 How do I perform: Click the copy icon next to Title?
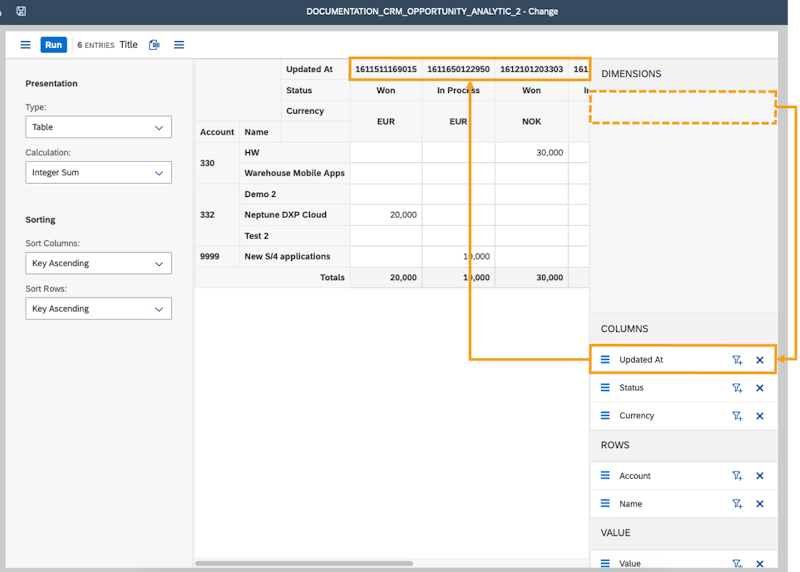[x=154, y=45]
